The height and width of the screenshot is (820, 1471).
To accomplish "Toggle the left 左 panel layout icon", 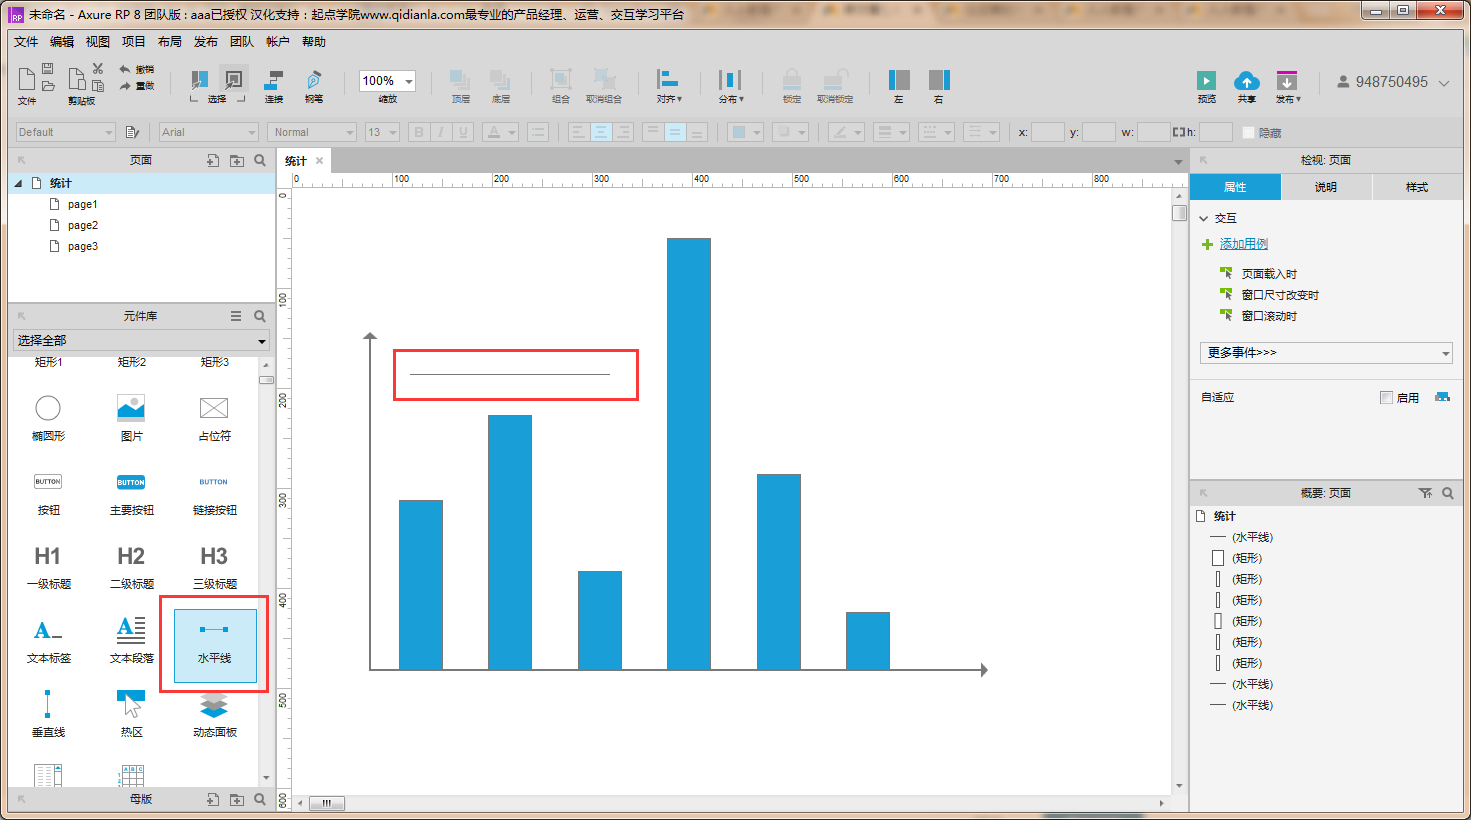I will [x=899, y=80].
